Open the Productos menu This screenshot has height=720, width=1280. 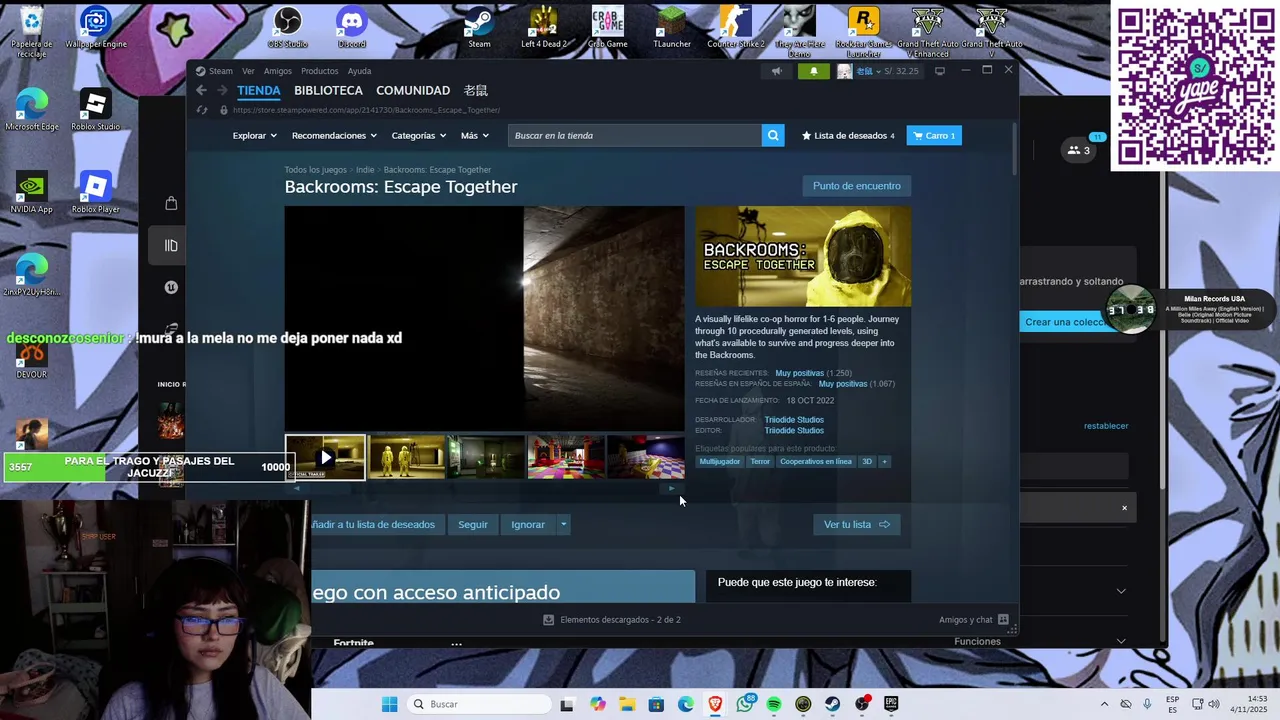[x=320, y=71]
